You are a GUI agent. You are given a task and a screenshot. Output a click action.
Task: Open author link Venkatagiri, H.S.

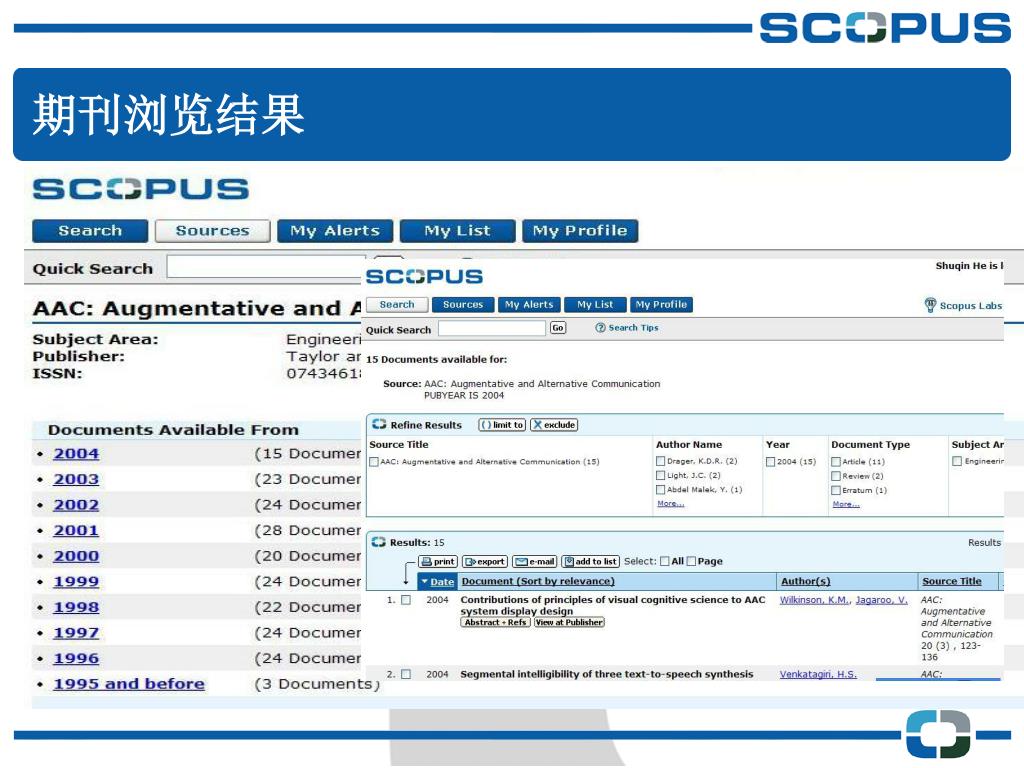coord(818,675)
